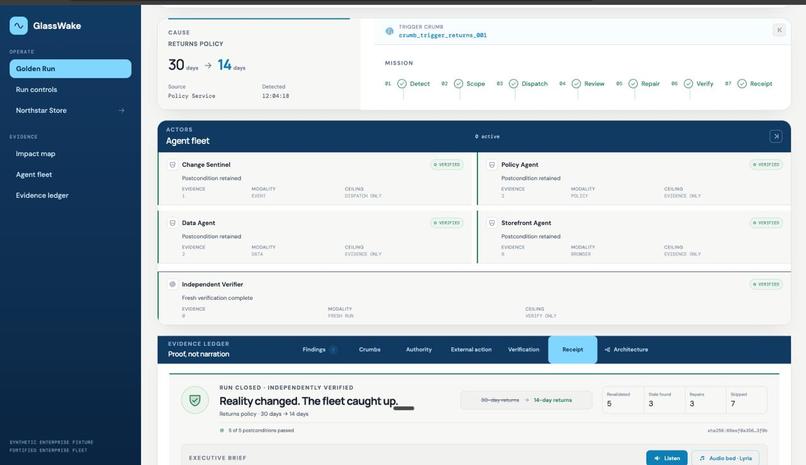Open the Architecture tab
806x465 pixels.
[626, 350]
